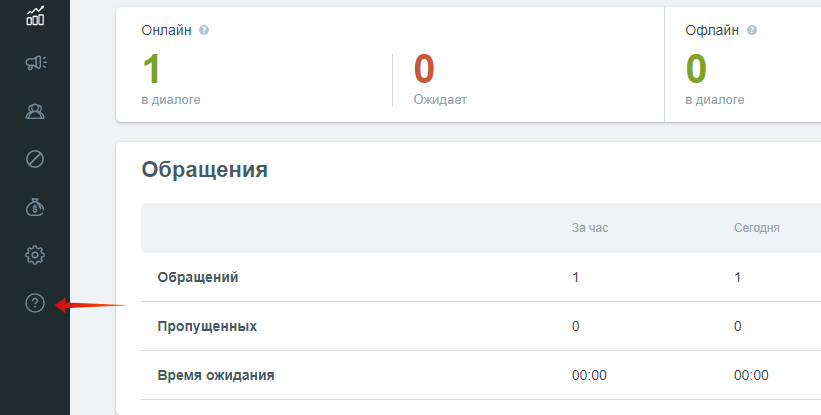821x415 pixels.
Task: Click the help icon beside Онлайн
Action: (x=204, y=30)
